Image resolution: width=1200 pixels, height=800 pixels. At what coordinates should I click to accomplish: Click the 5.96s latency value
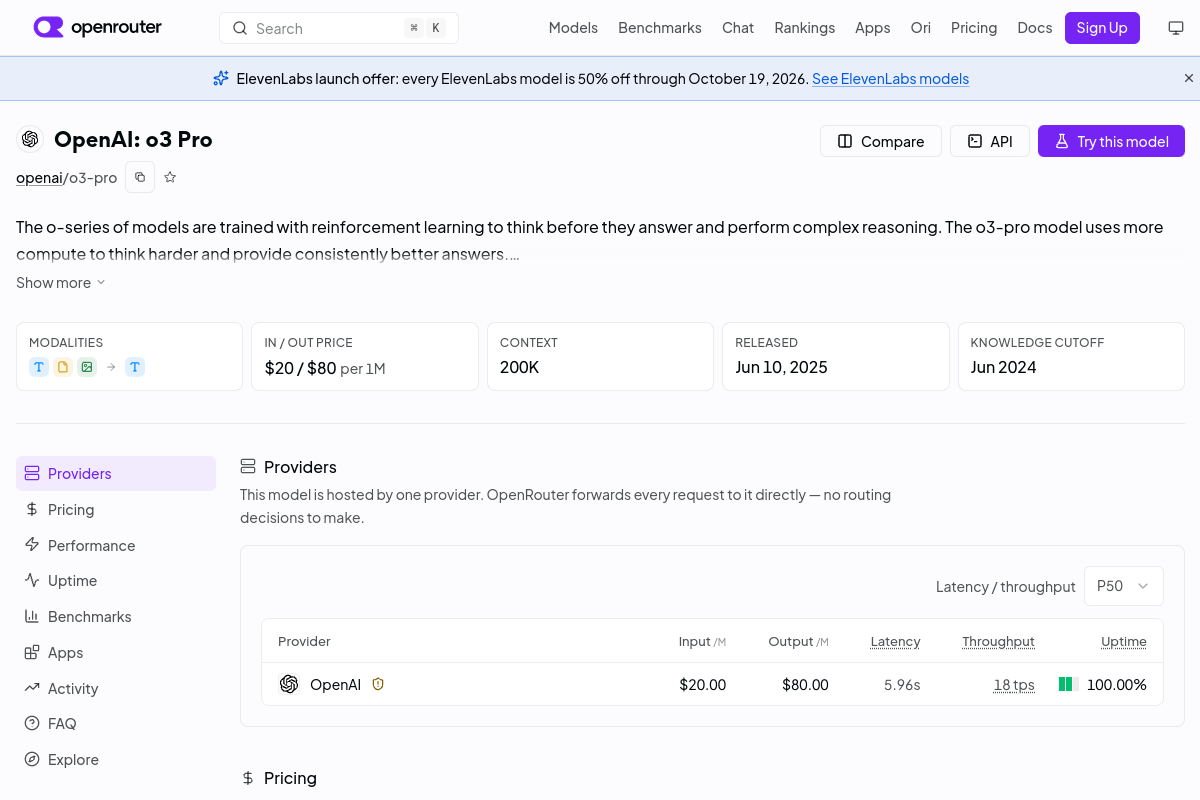point(902,685)
